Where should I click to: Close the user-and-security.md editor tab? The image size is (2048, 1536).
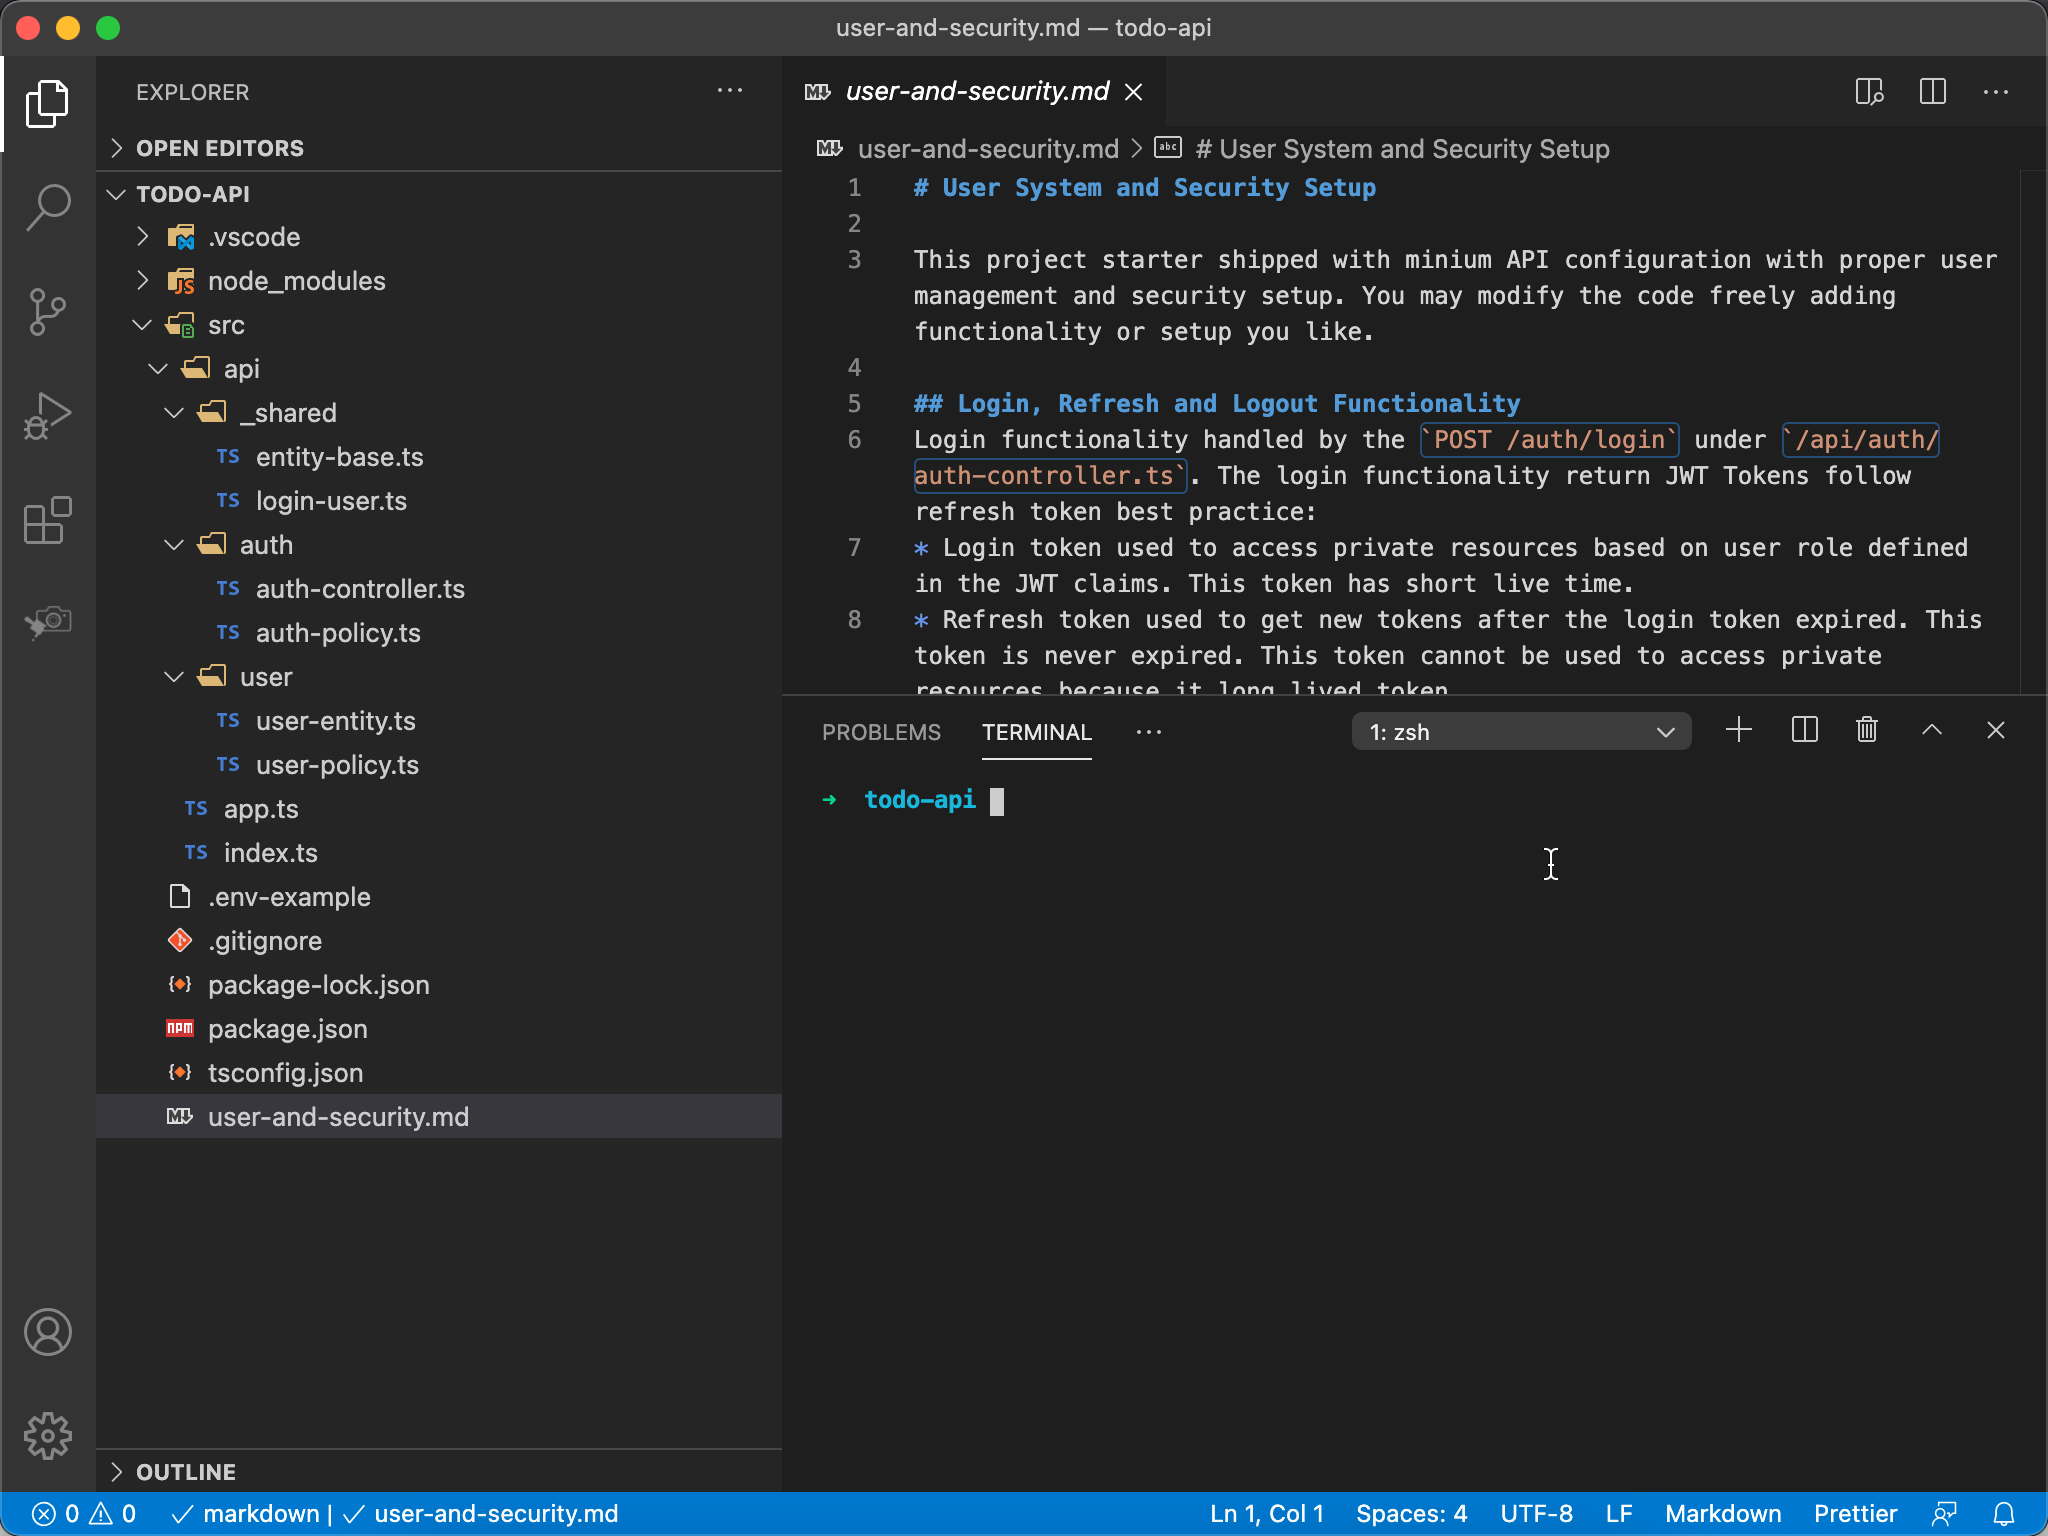1133,92
